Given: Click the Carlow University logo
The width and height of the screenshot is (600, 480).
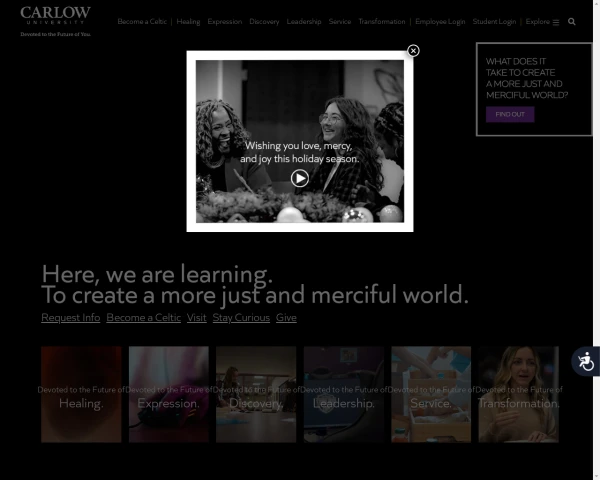Looking at the screenshot, I should 55,21.
